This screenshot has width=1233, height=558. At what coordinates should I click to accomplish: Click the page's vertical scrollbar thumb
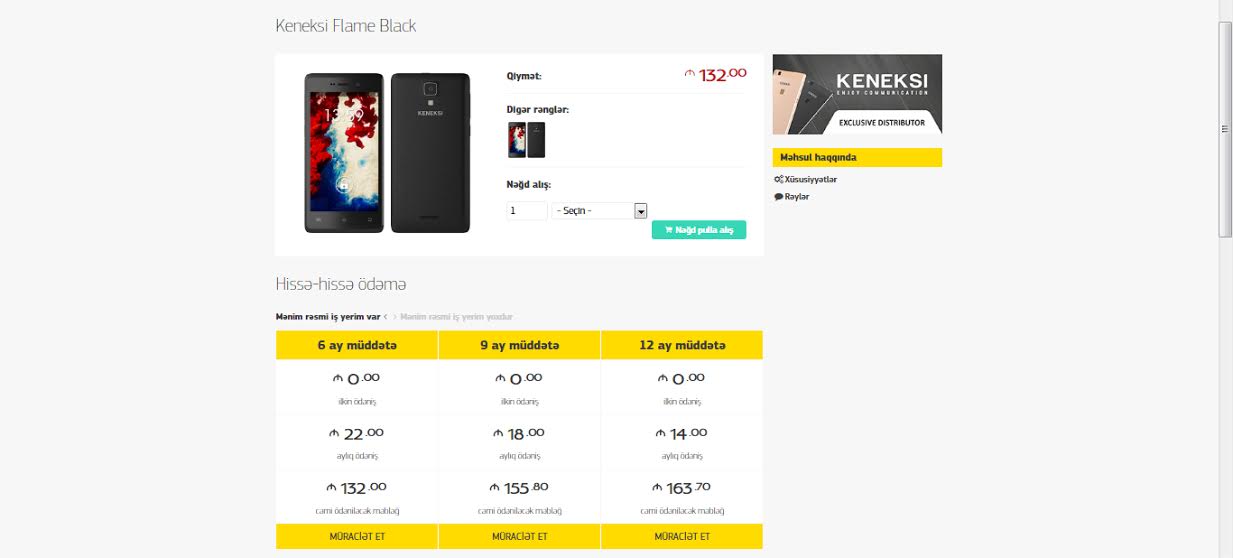(x=1225, y=128)
